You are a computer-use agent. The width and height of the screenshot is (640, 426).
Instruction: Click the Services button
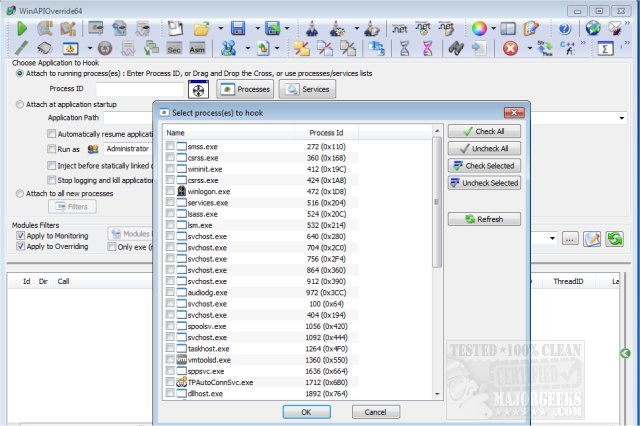pos(307,89)
